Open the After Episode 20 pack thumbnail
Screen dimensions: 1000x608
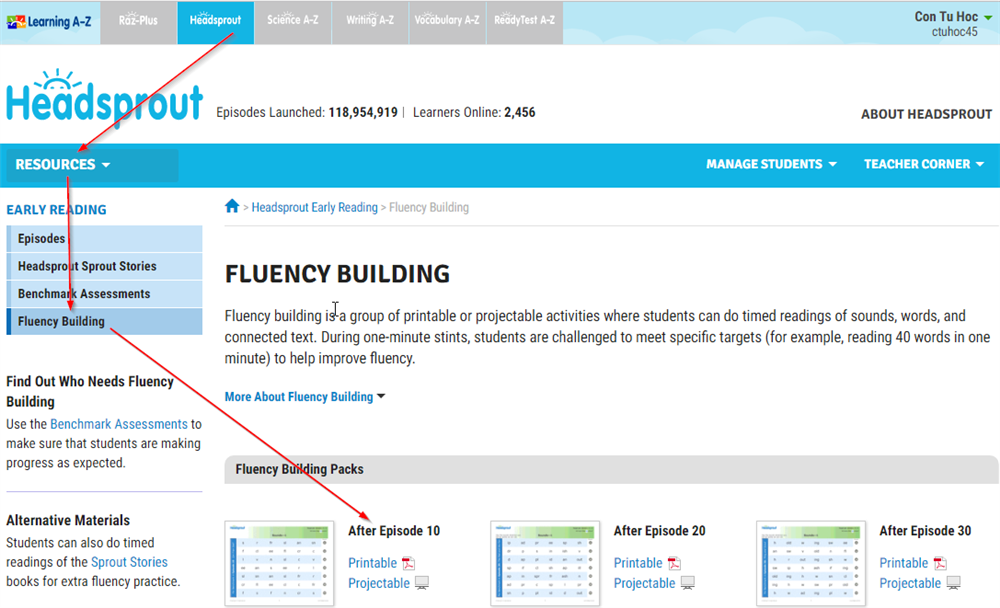[x=545, y=563]
